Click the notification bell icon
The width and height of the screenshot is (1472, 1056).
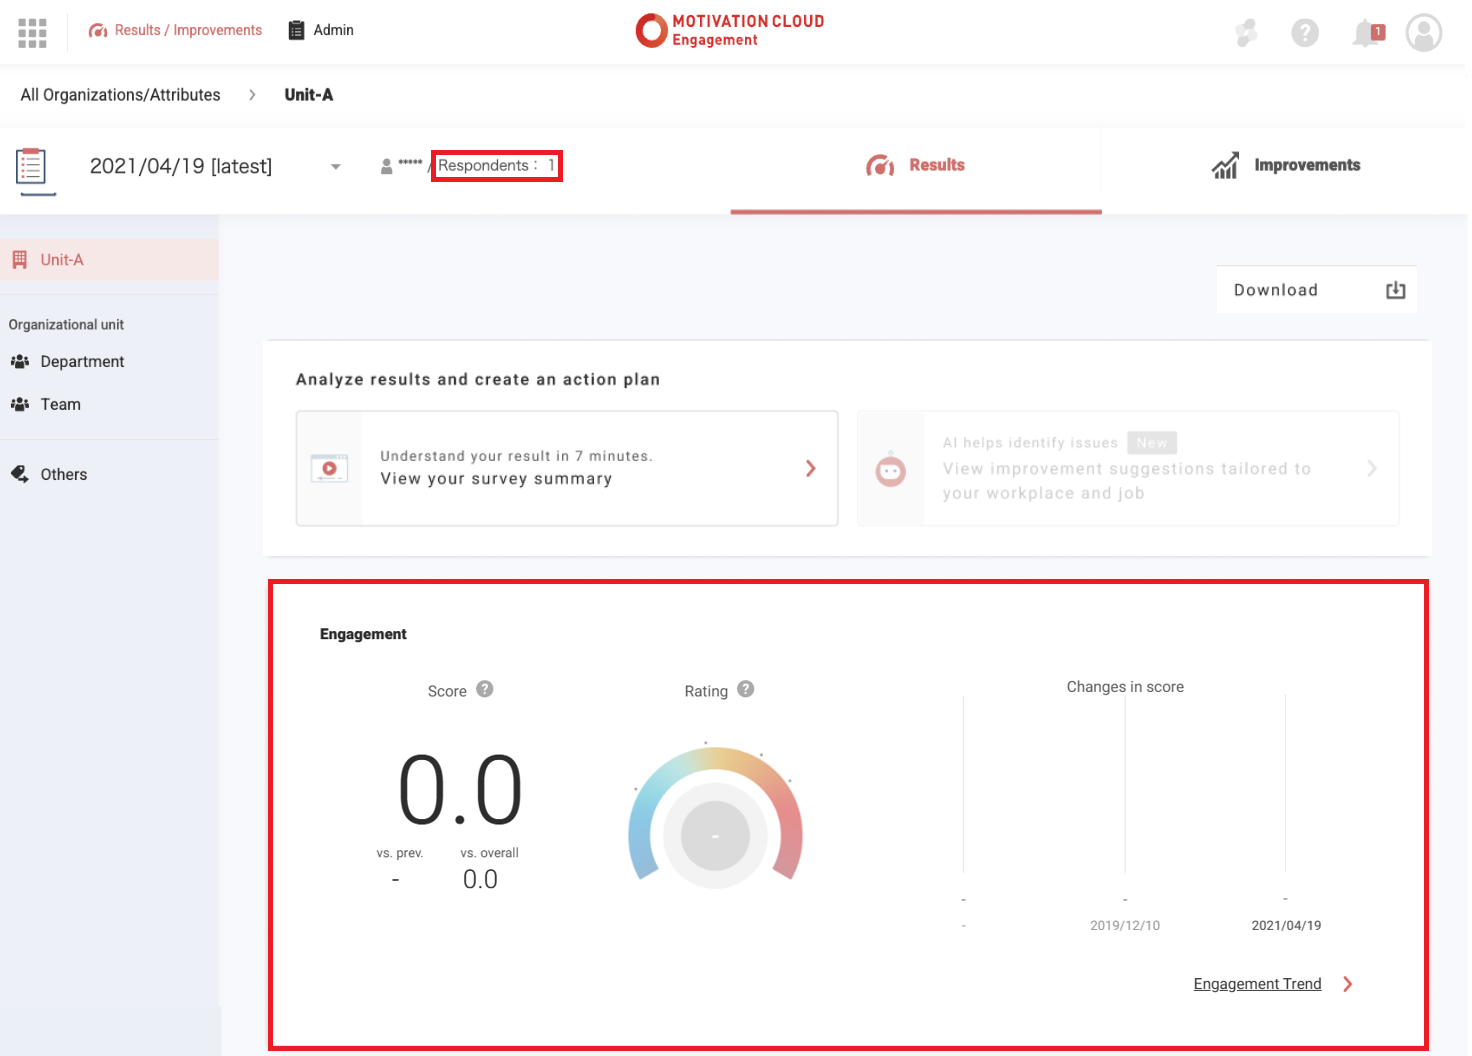tap(1366, 33)
